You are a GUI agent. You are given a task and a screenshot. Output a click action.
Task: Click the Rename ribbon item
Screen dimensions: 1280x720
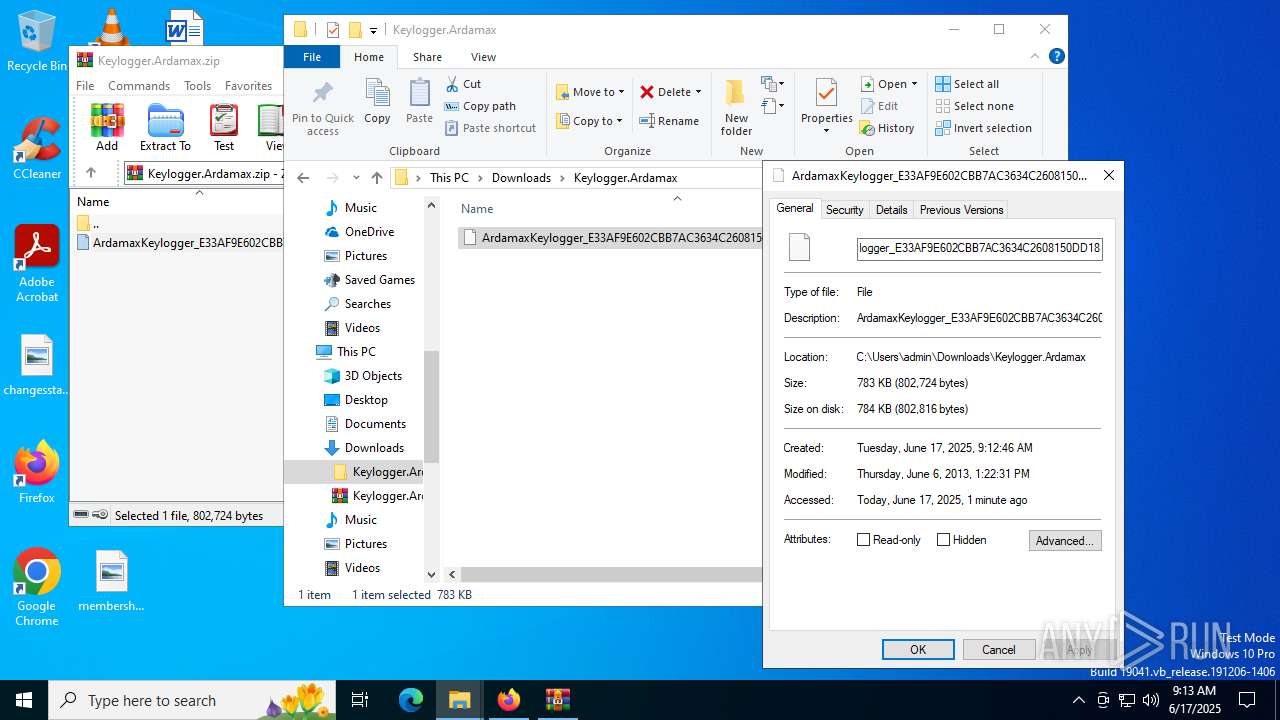669,121
